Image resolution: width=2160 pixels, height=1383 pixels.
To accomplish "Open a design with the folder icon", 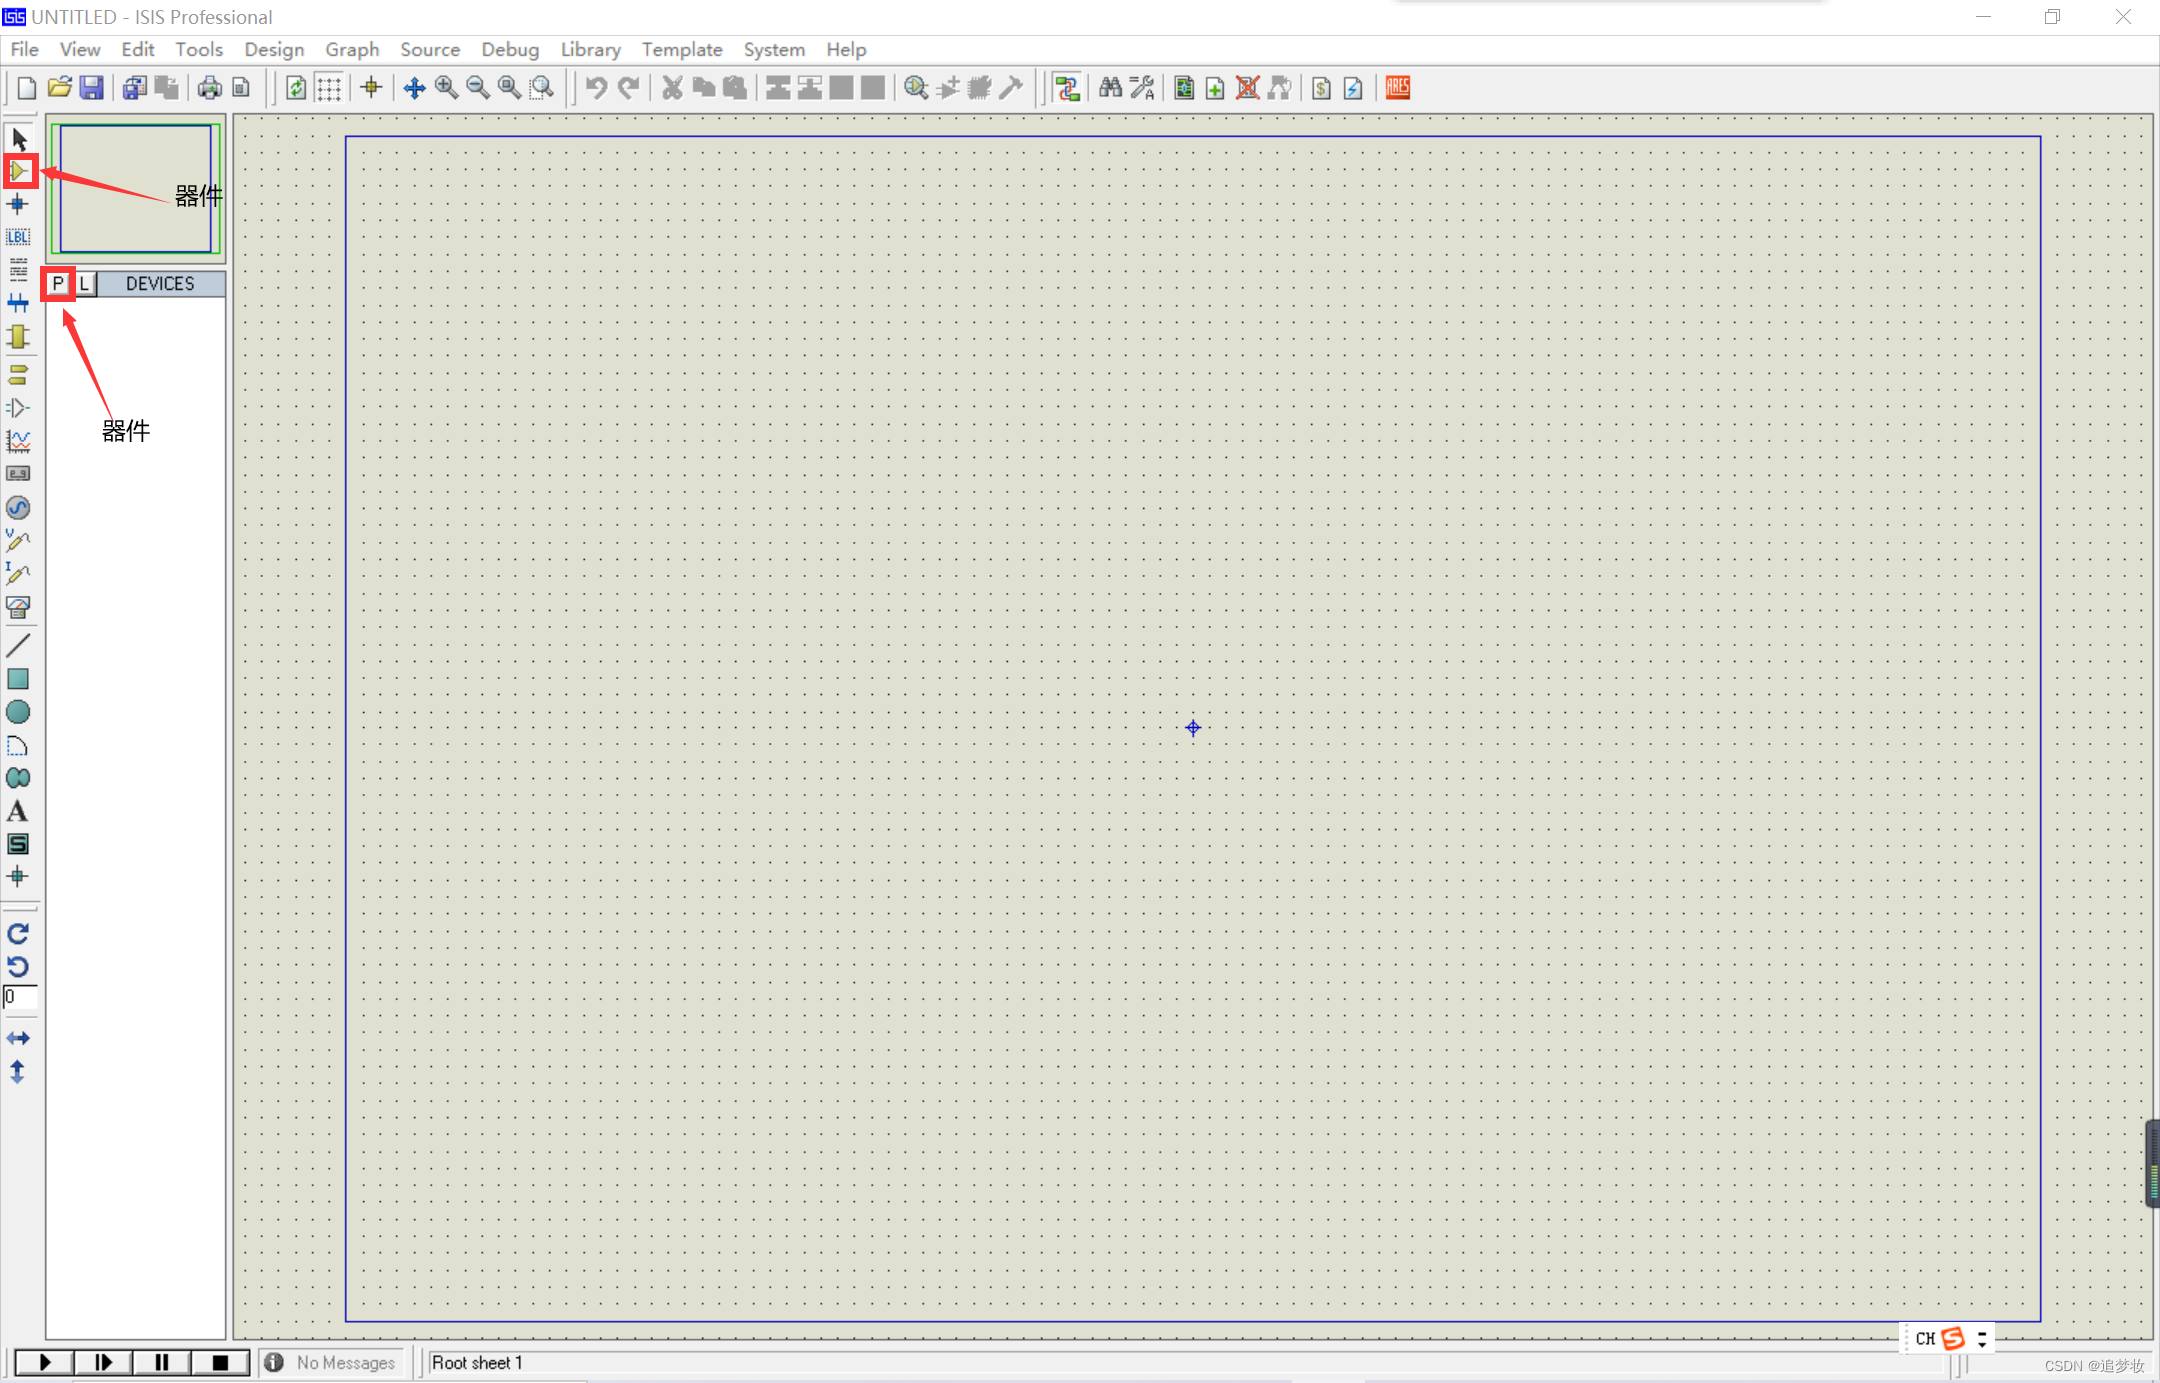I will pyautogui.click(x=59, y=88).
